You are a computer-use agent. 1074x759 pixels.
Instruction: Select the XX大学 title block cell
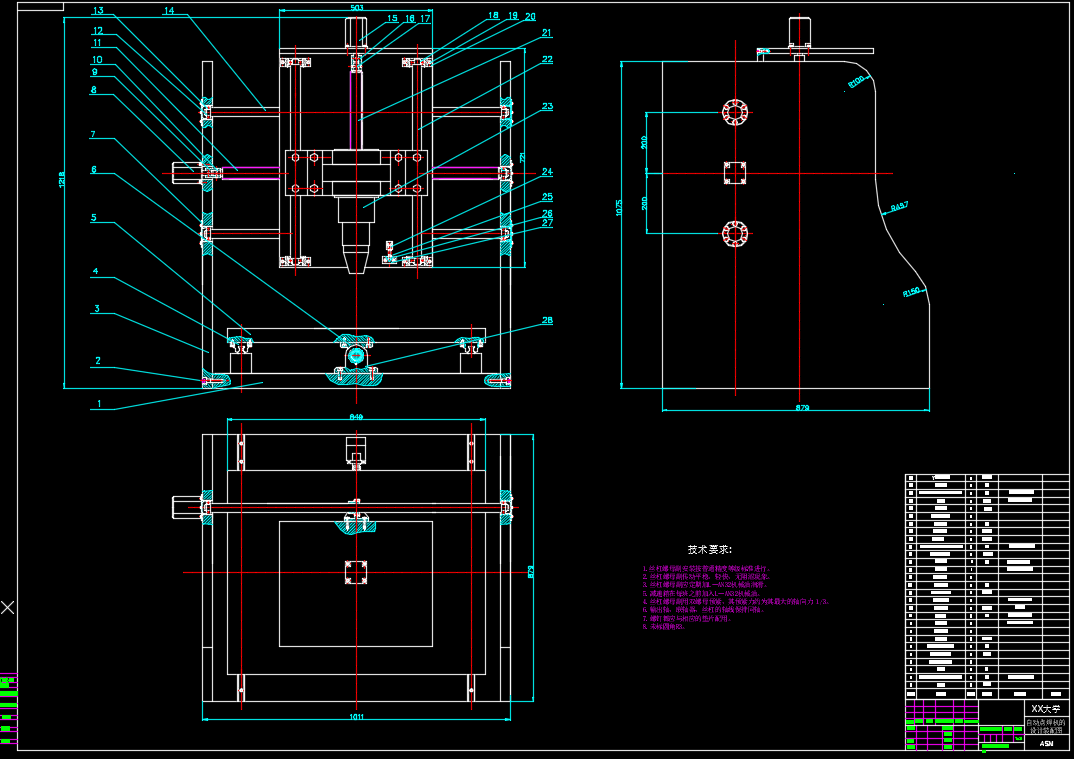pyautogui.click(x=1044, y=708)
